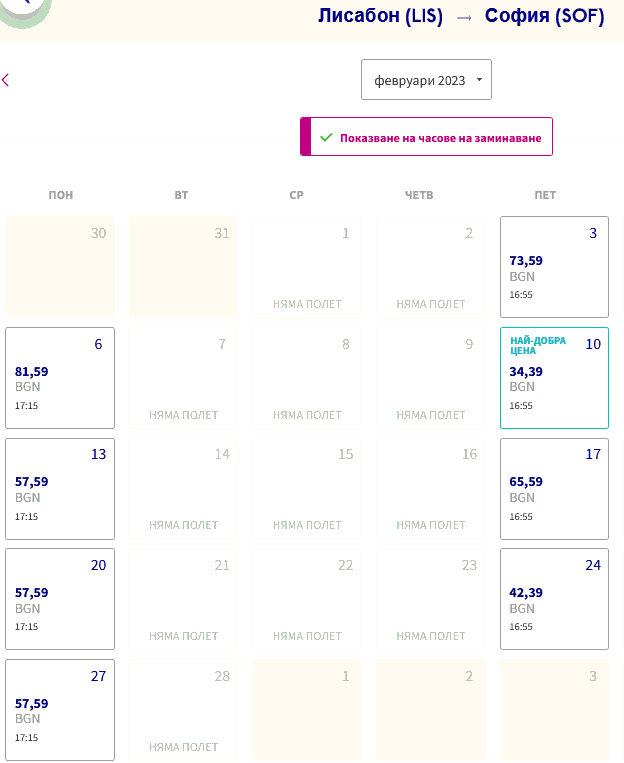Screen dimensions: 624x763
Task: Pick the best price flight on February 10
Action: (x=554, y=378)
